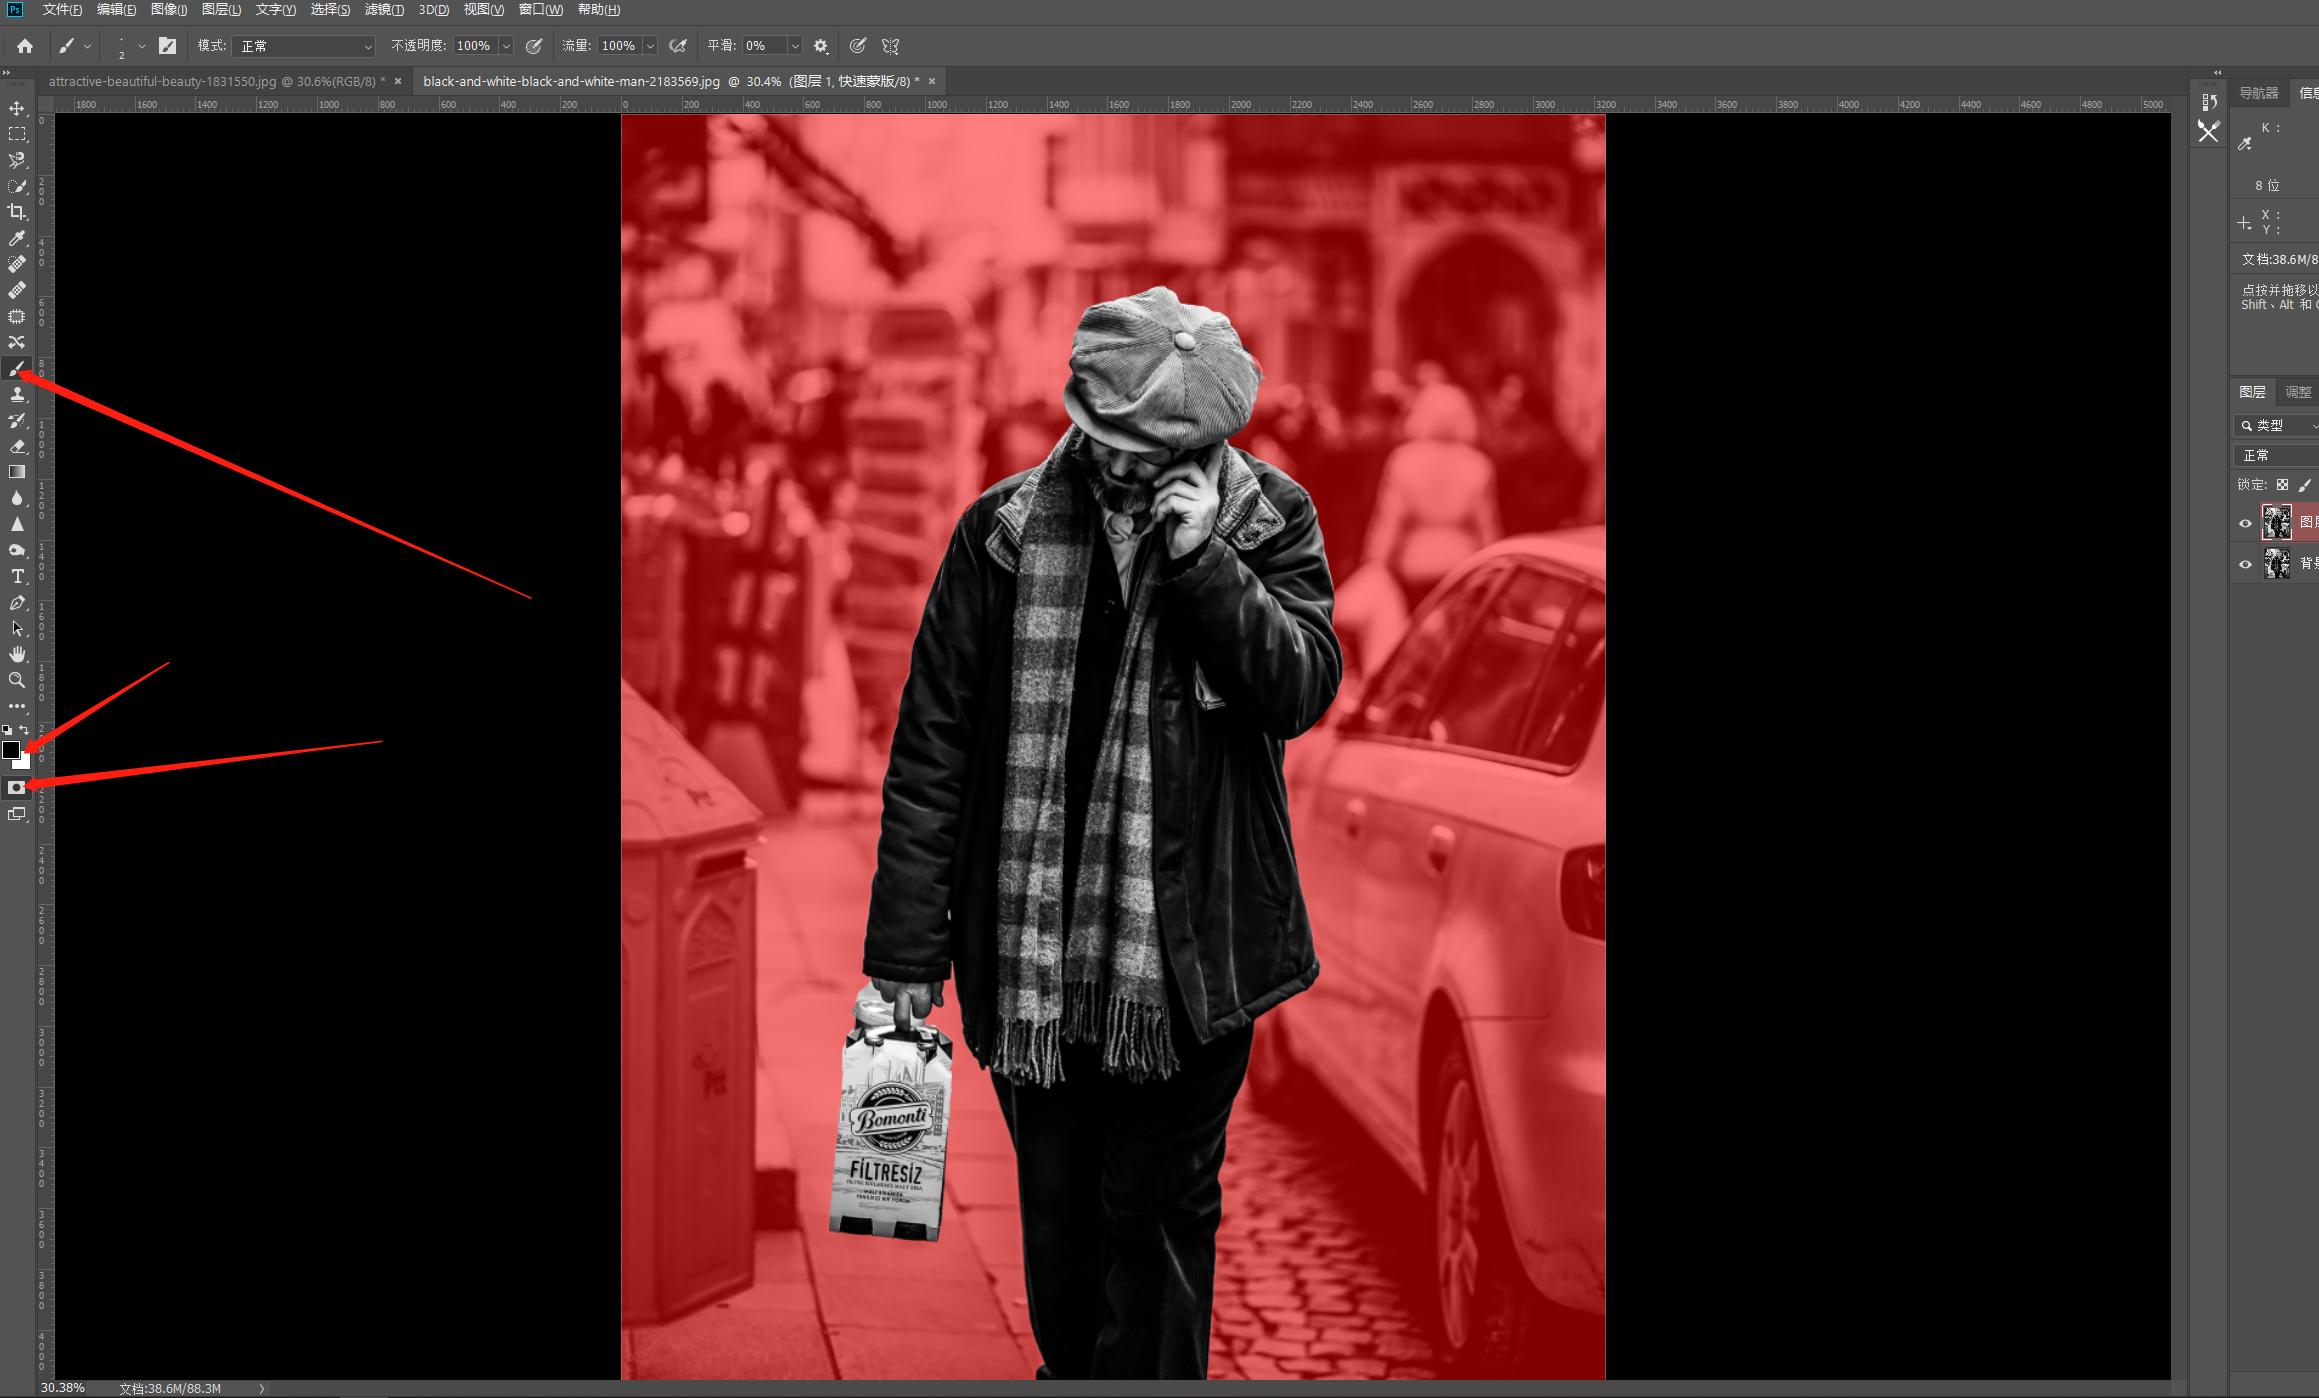This screenshot has height=1398, width=2319.
Task: Select the Move tool
Action: (x=17, y=108)
